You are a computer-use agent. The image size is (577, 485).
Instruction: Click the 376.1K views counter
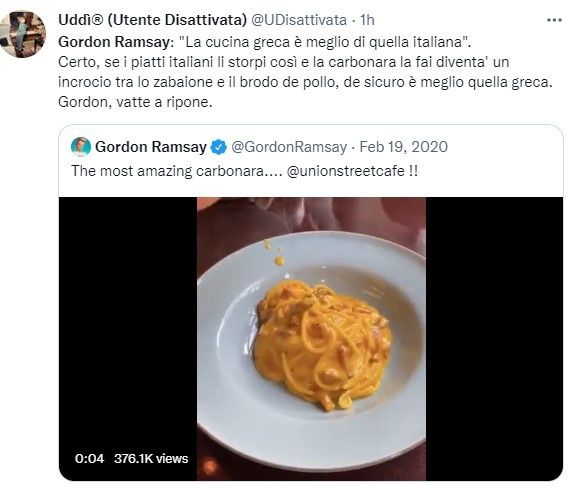coord(151,459)
